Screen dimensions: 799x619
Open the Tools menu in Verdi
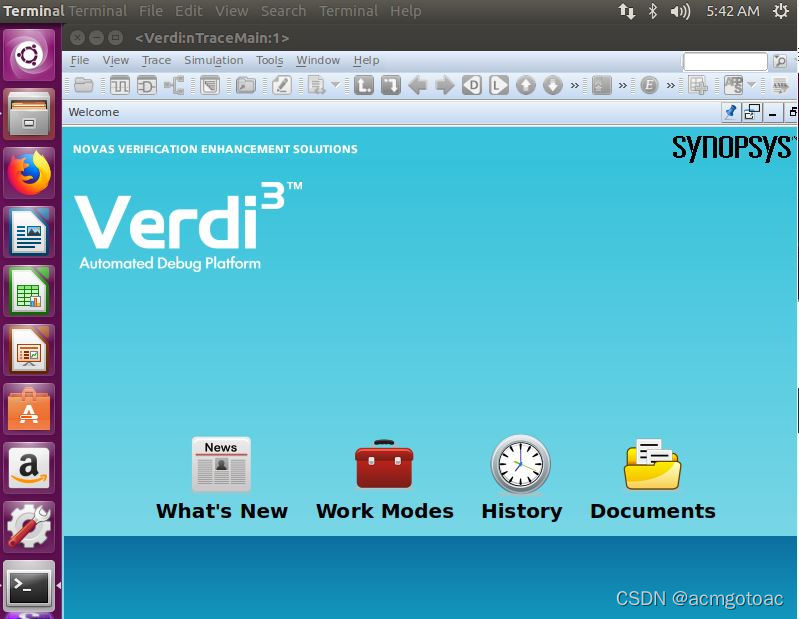click(x=270, y=60)
